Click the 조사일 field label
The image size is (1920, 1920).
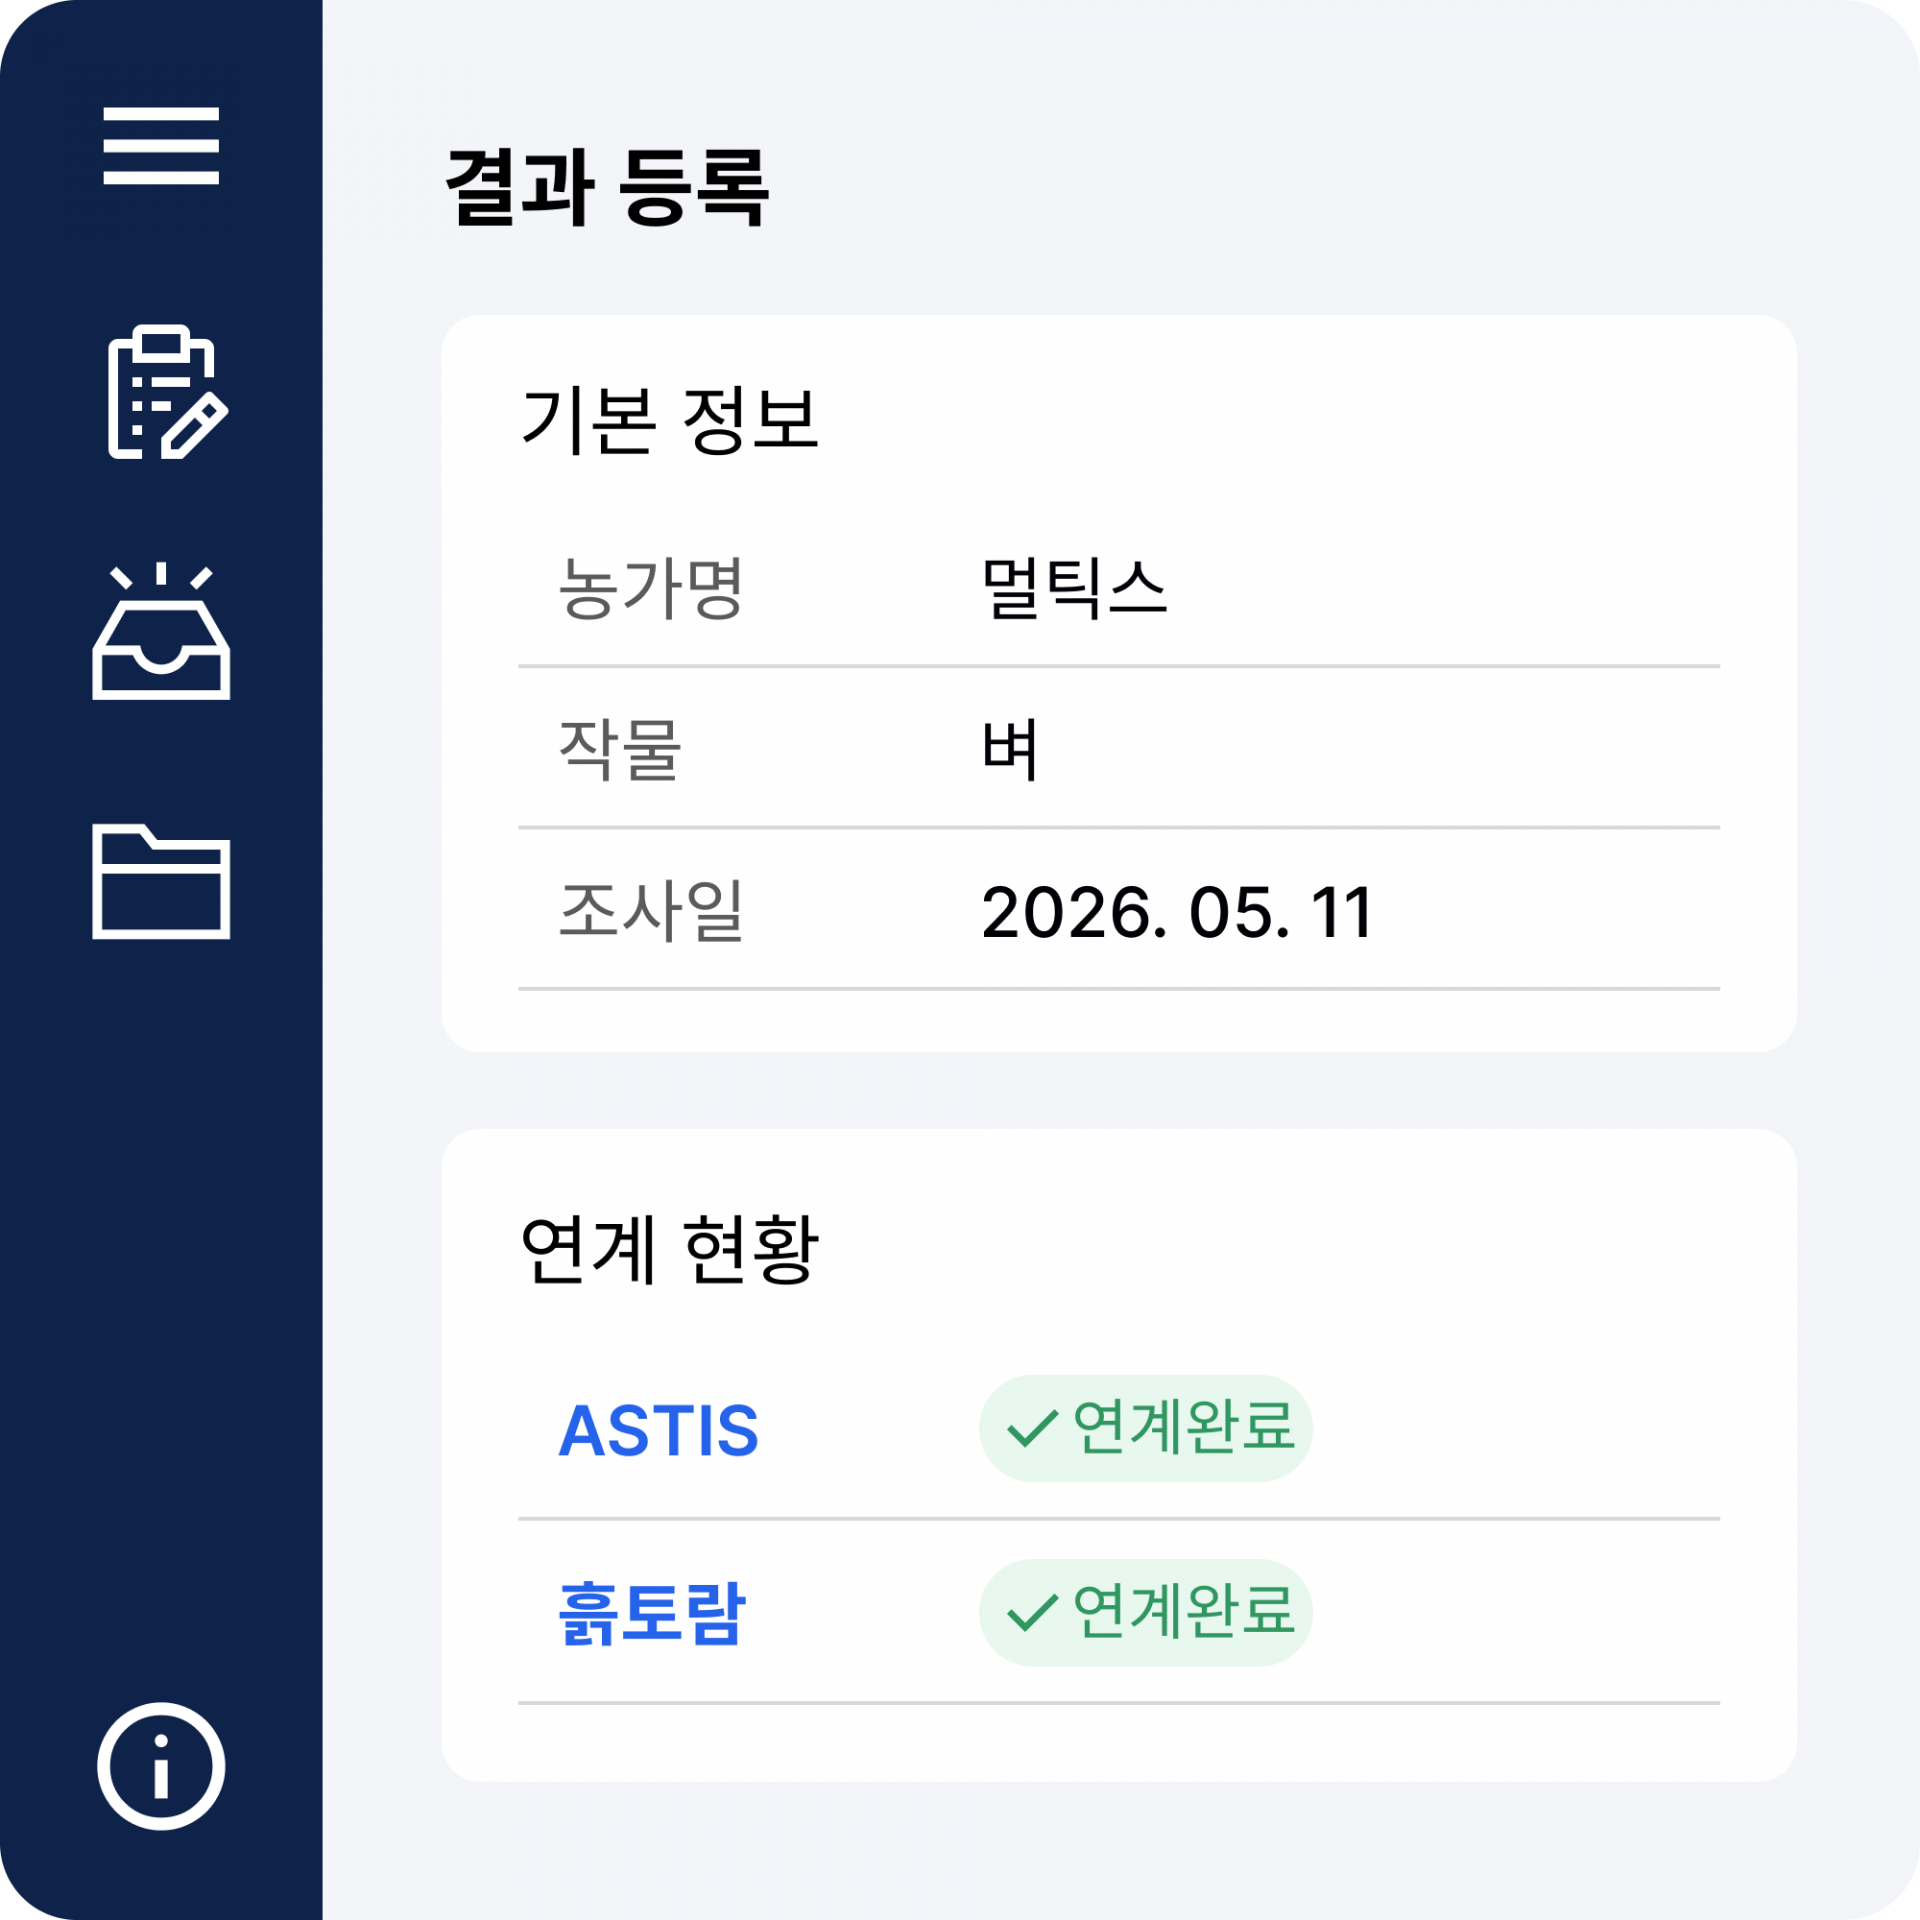point(651,911)
